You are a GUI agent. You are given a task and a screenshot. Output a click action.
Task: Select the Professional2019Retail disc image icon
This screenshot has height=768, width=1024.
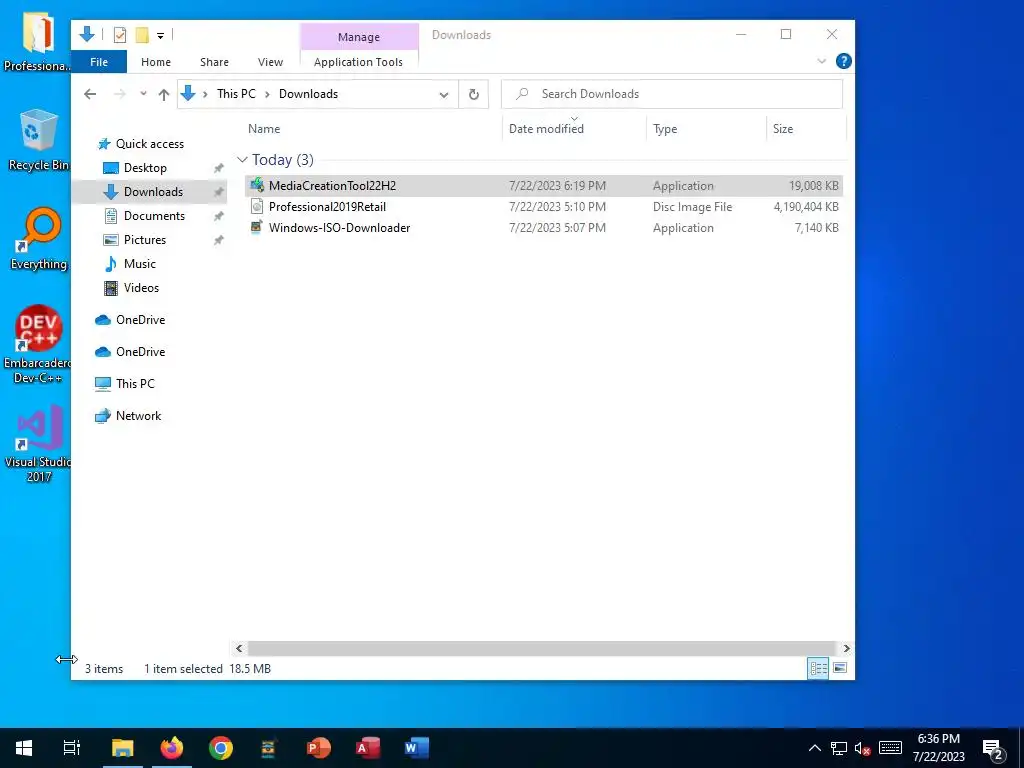pos(257,206)
